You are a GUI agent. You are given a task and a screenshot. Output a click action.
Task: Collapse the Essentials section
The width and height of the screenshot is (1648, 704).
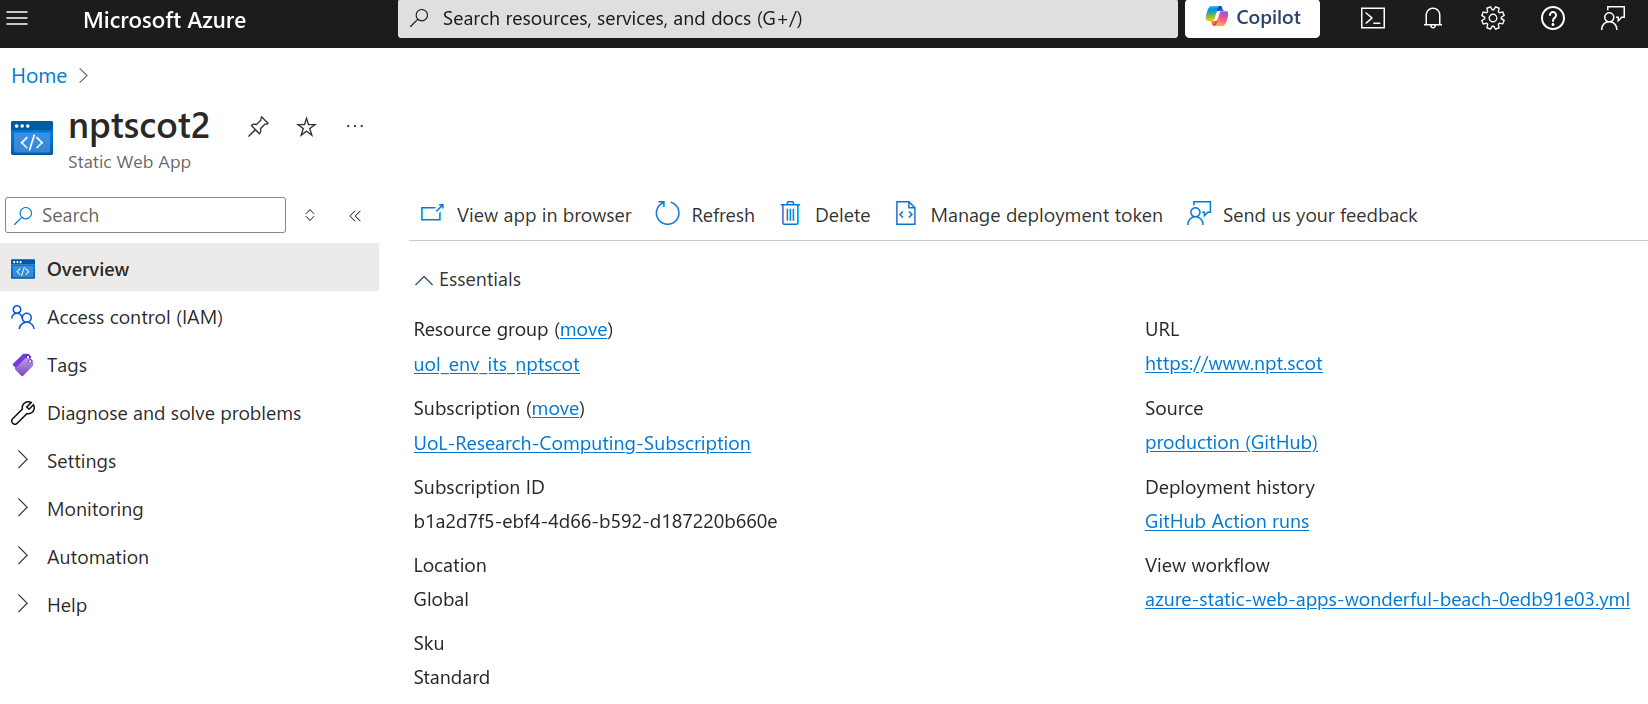click(x=424, y=281)
